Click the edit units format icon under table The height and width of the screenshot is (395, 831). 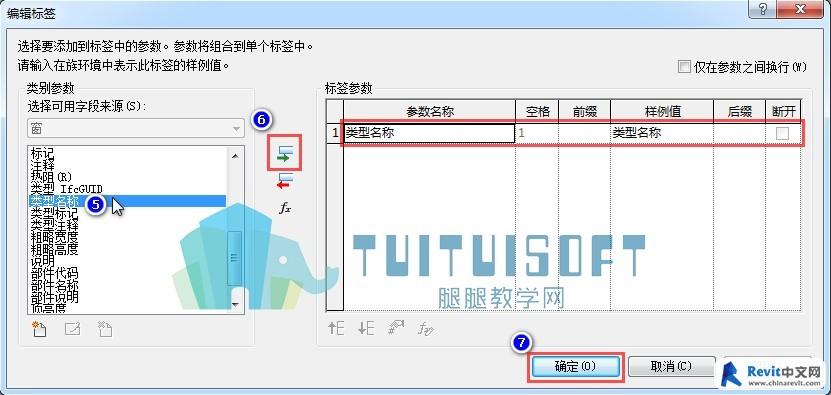pos(396,328)
